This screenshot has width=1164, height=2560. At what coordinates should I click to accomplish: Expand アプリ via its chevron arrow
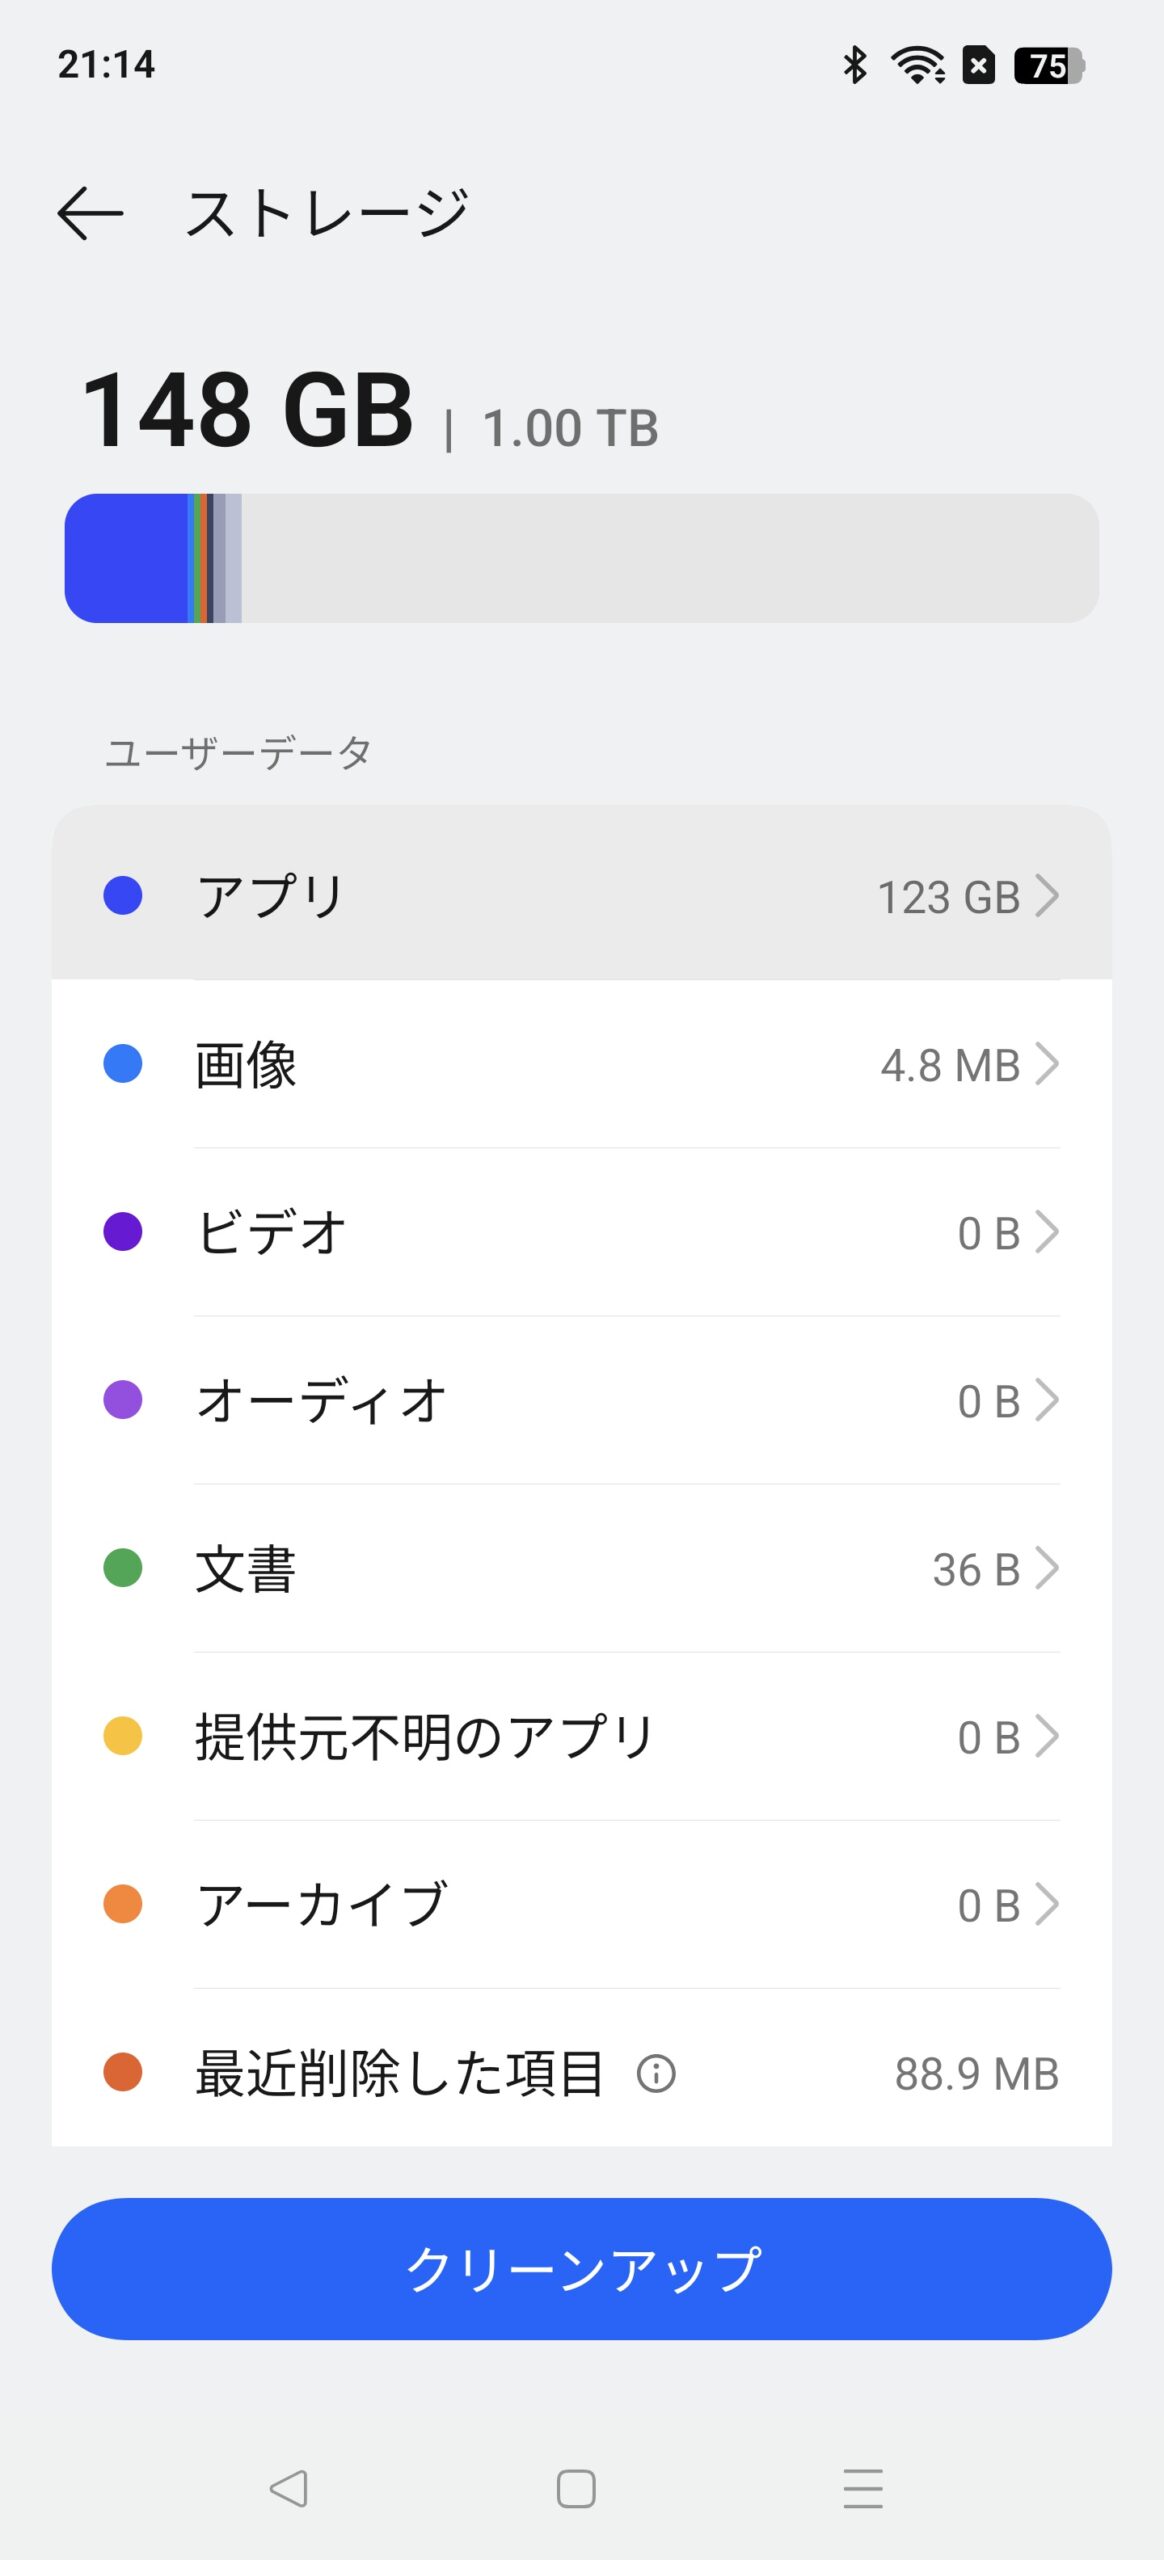click(1046, 895)
